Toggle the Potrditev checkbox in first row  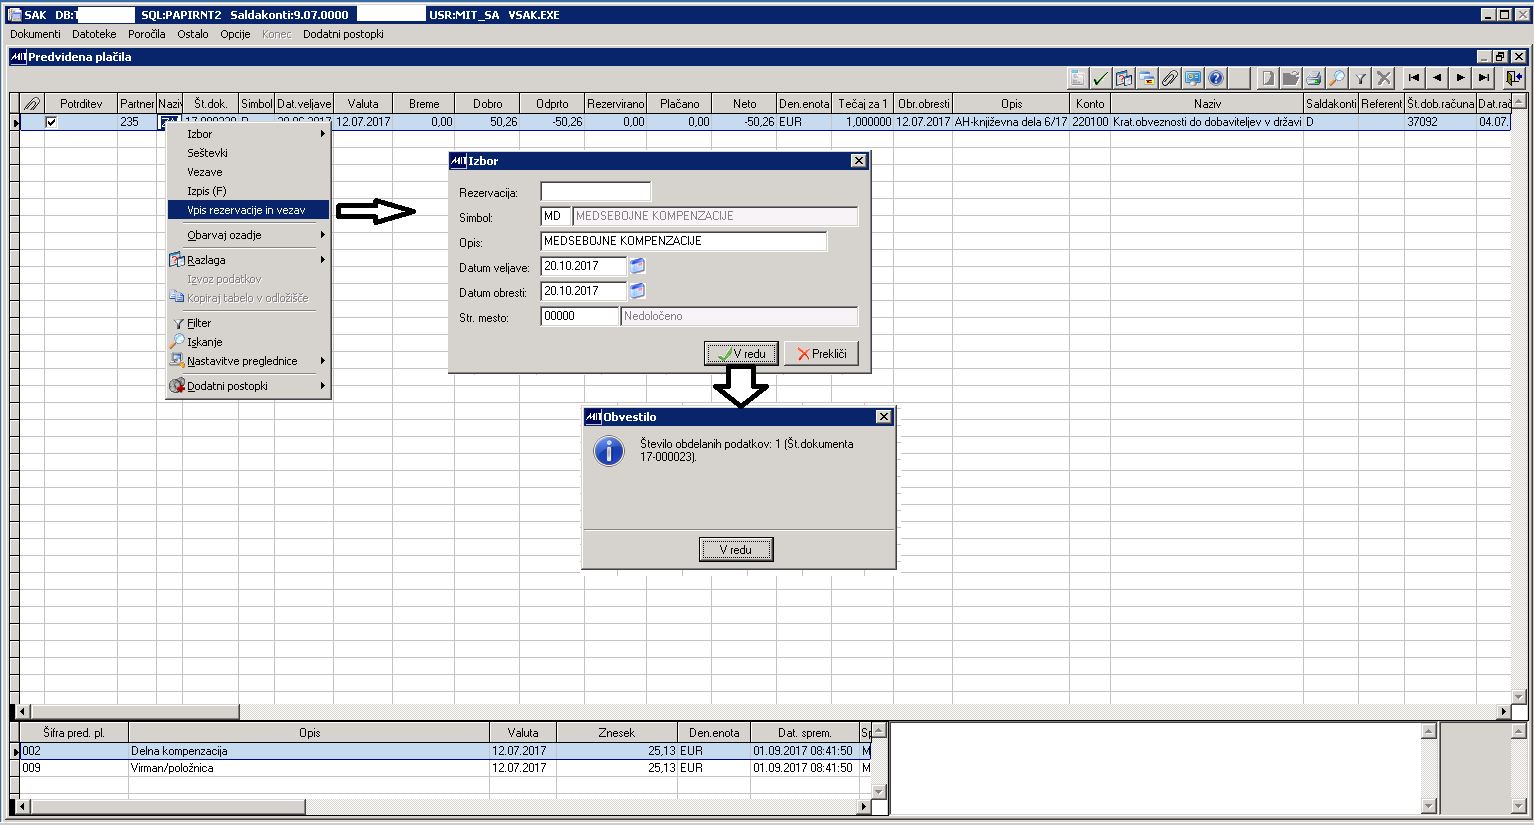click(52, 122)
